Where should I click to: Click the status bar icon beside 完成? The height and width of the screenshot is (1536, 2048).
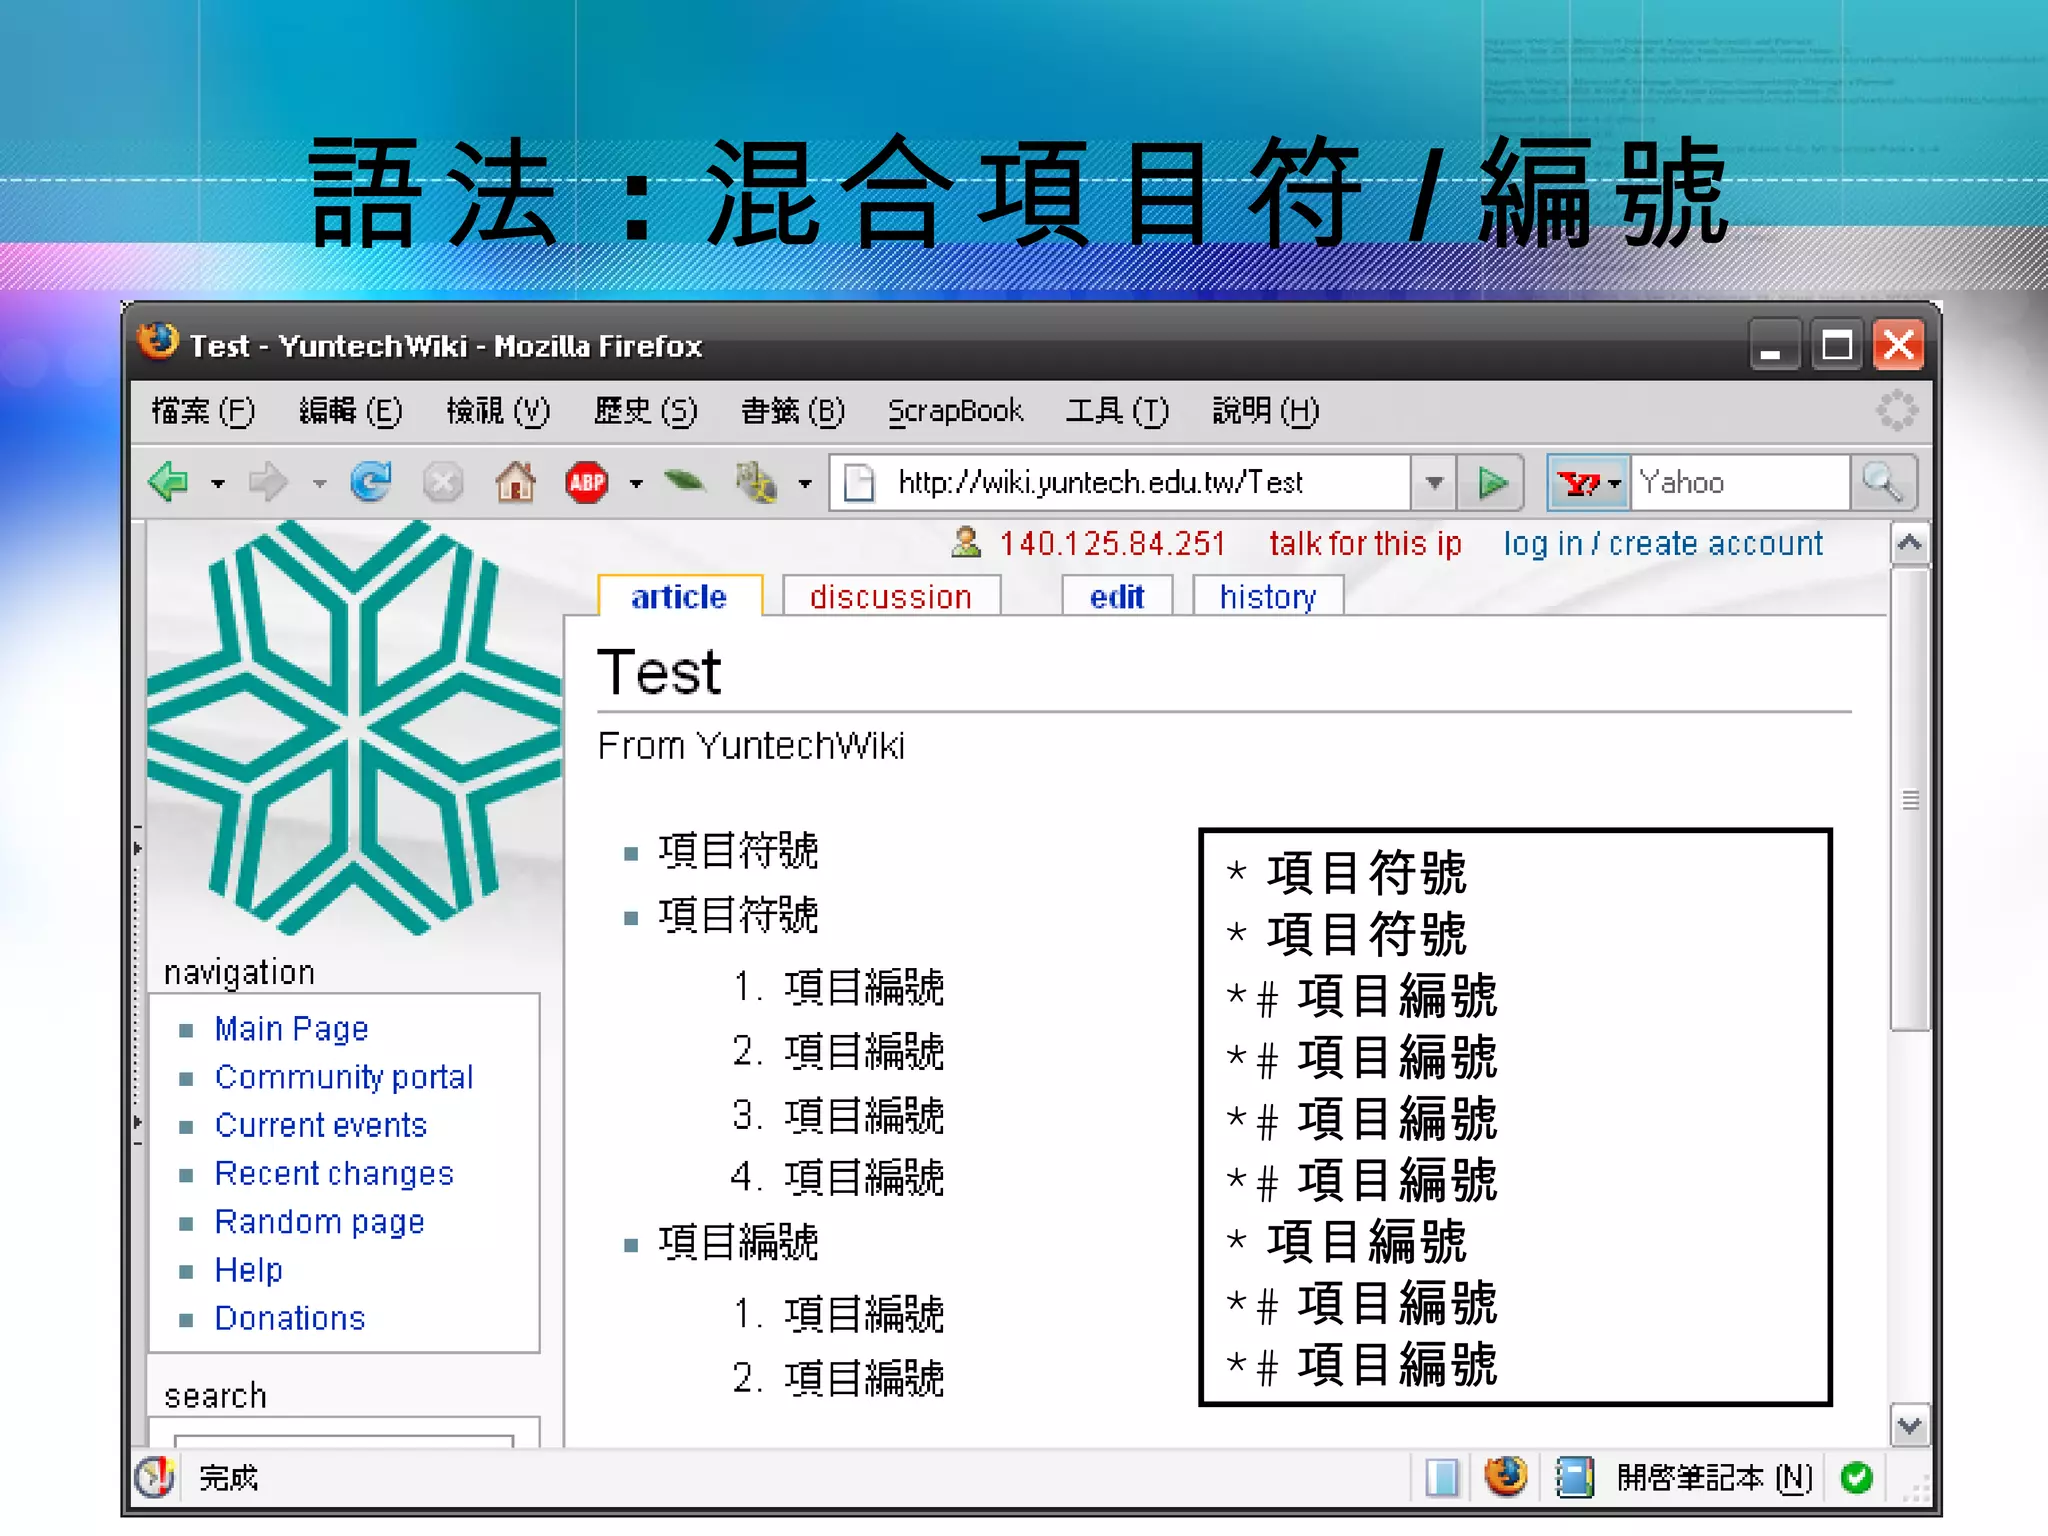155,1477
